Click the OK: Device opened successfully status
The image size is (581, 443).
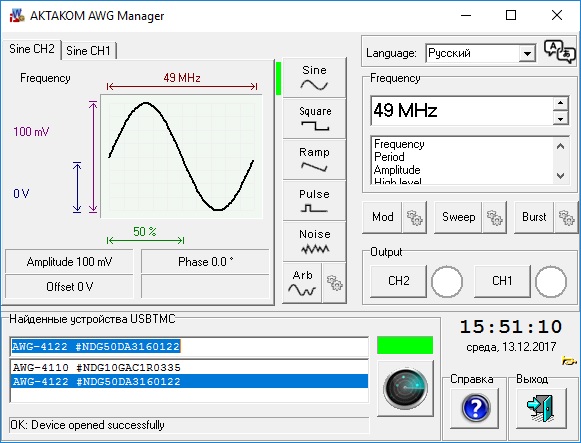[x=87, y=425]
